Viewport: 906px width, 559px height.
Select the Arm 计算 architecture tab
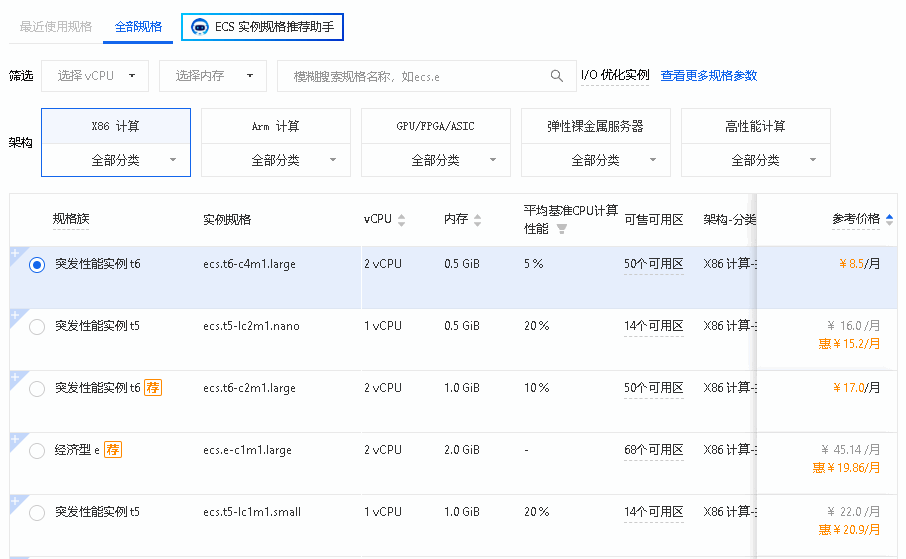[276, 126]
